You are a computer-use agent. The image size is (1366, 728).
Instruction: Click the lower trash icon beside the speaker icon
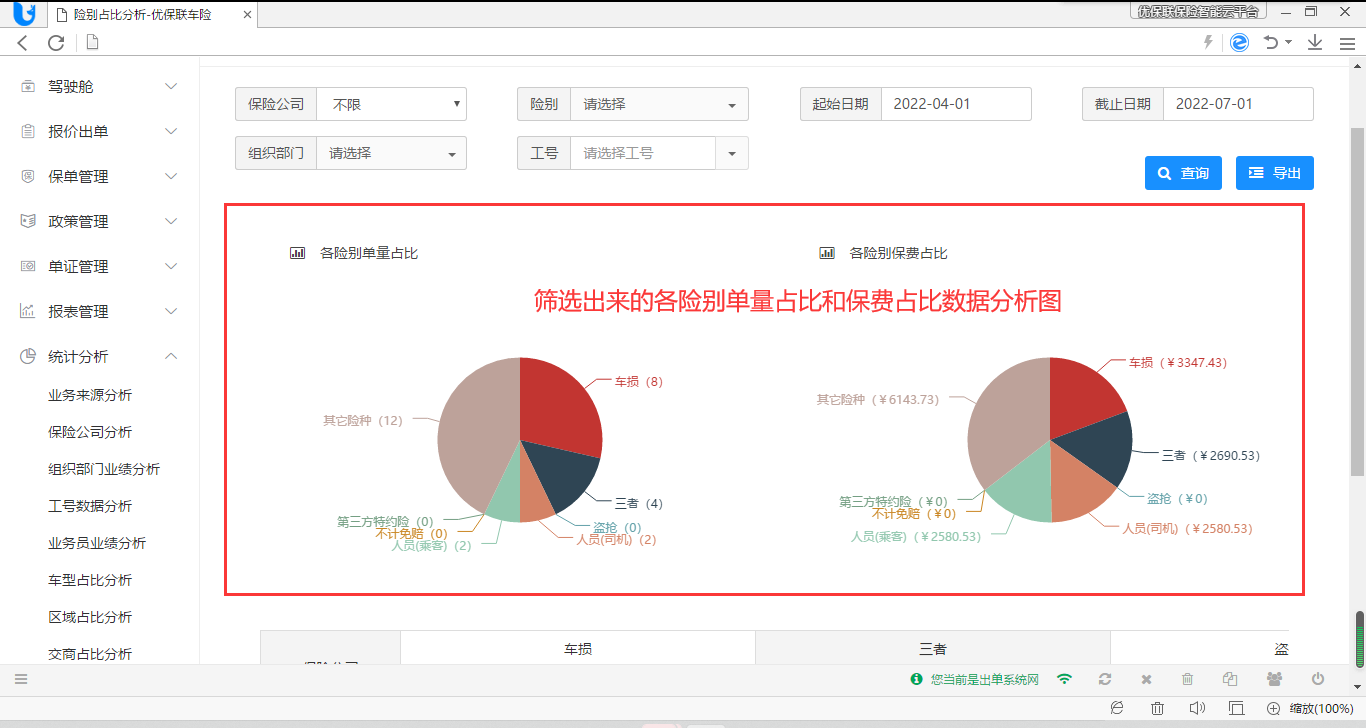click(x=1157, y=708)
